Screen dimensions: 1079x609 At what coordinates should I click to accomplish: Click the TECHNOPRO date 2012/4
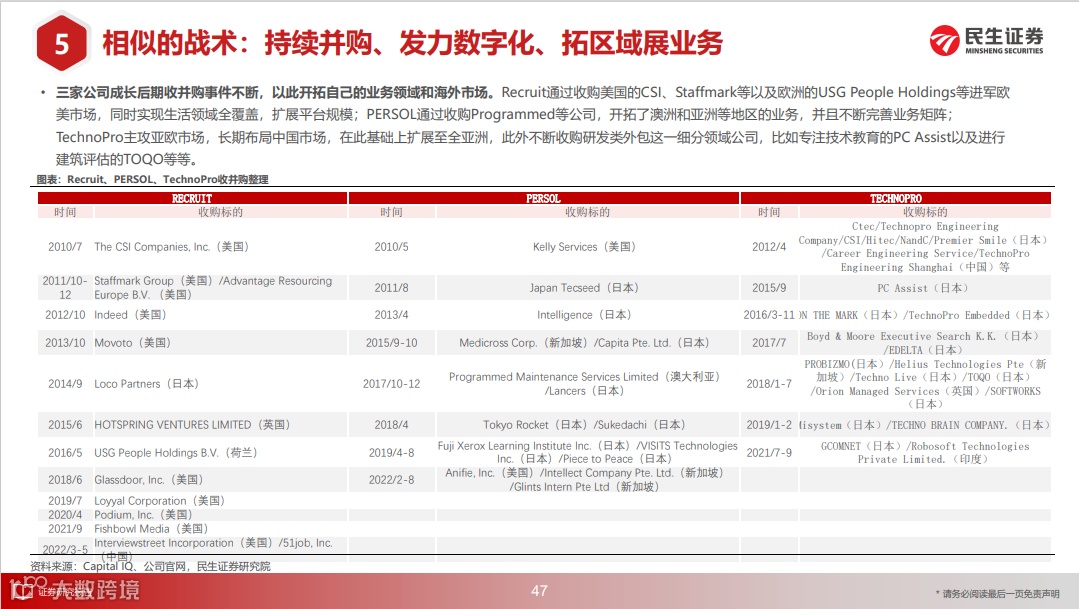coord(769,246)
